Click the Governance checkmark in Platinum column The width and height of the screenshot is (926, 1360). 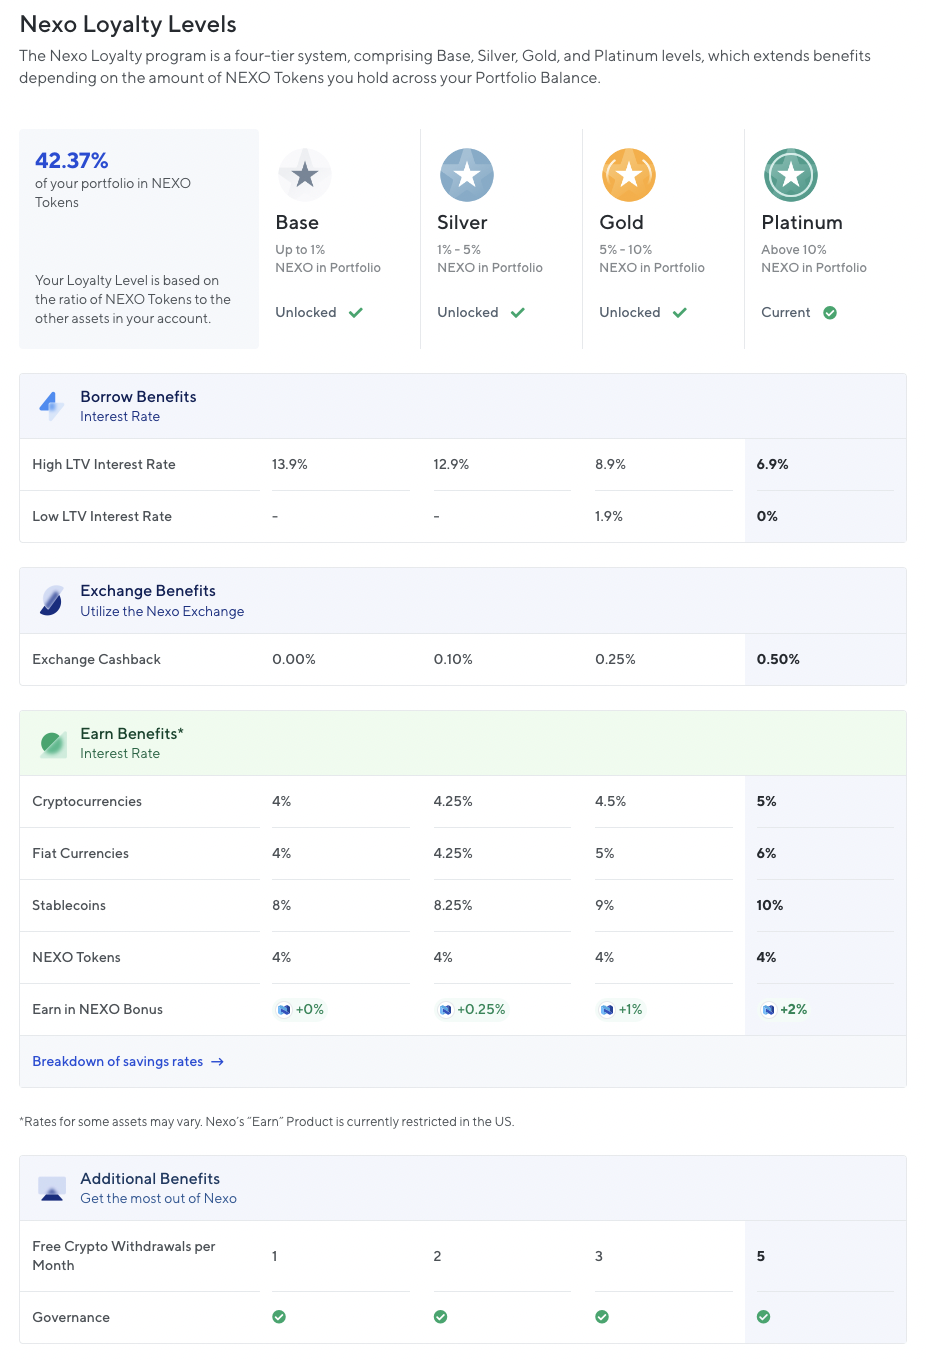click(x=763, y=1317)
